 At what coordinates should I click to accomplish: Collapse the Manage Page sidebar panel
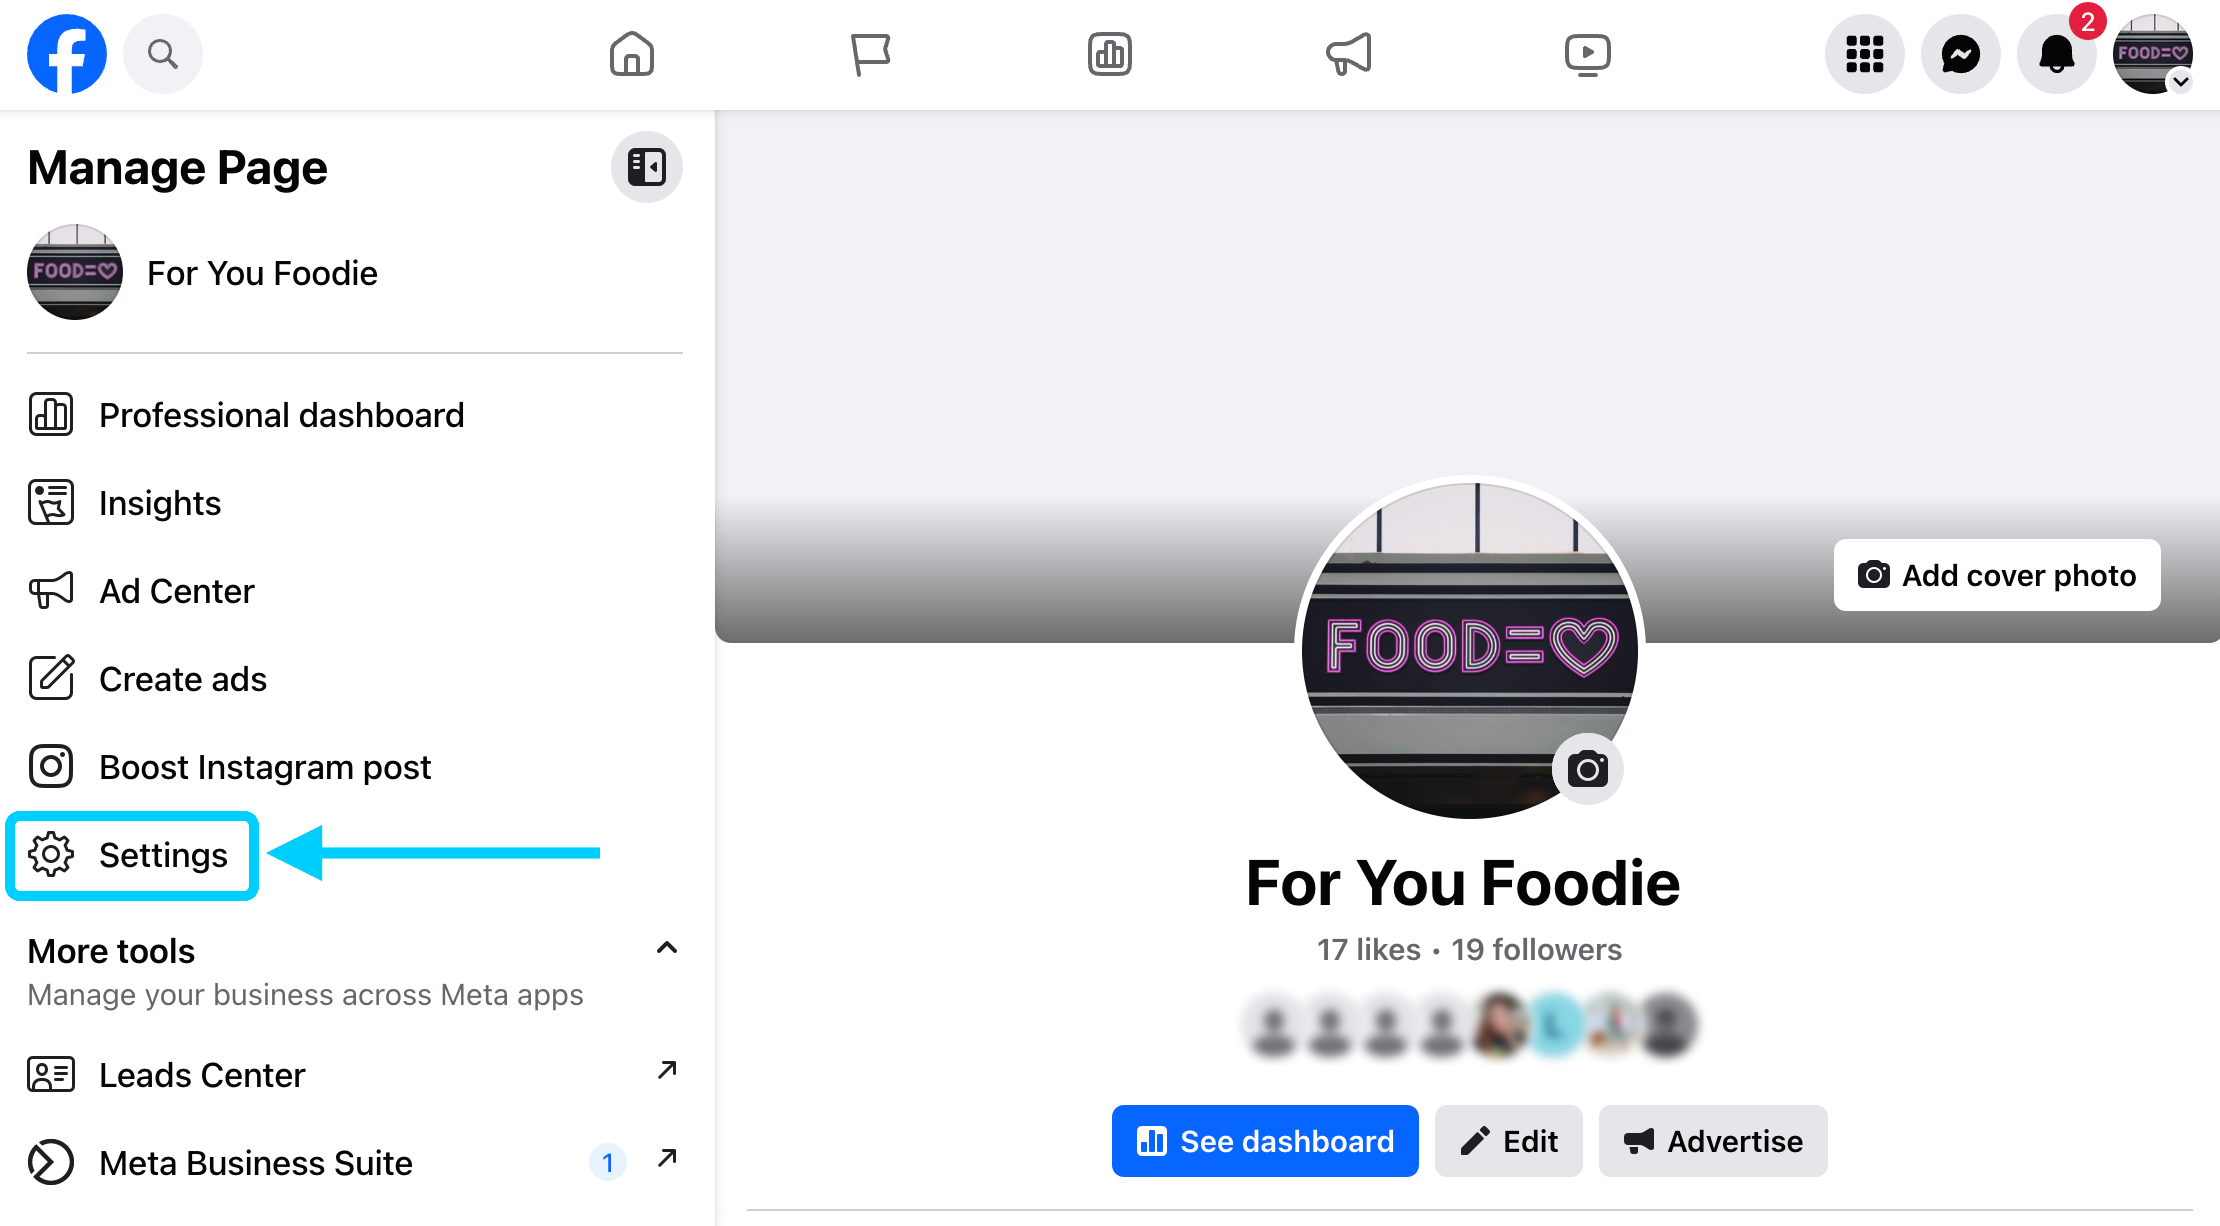click(x=647, y=167)
